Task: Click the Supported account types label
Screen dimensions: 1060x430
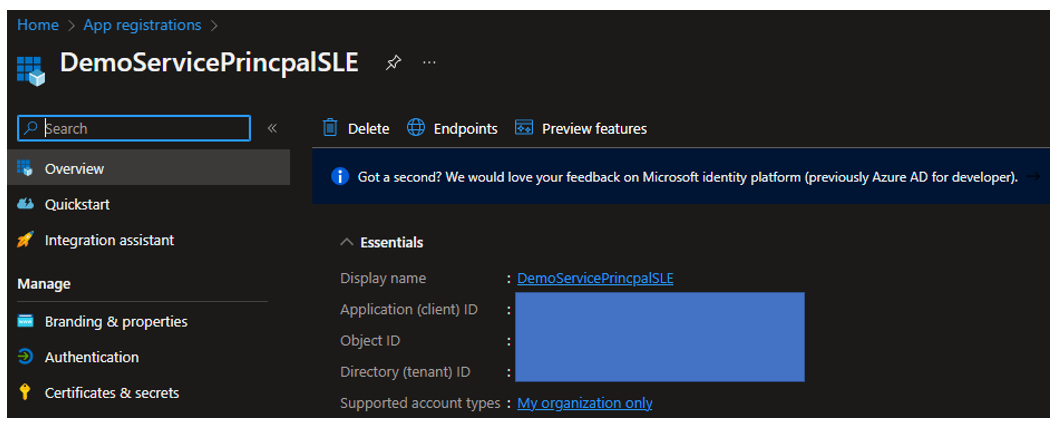Action: click(x=420, y=403)
